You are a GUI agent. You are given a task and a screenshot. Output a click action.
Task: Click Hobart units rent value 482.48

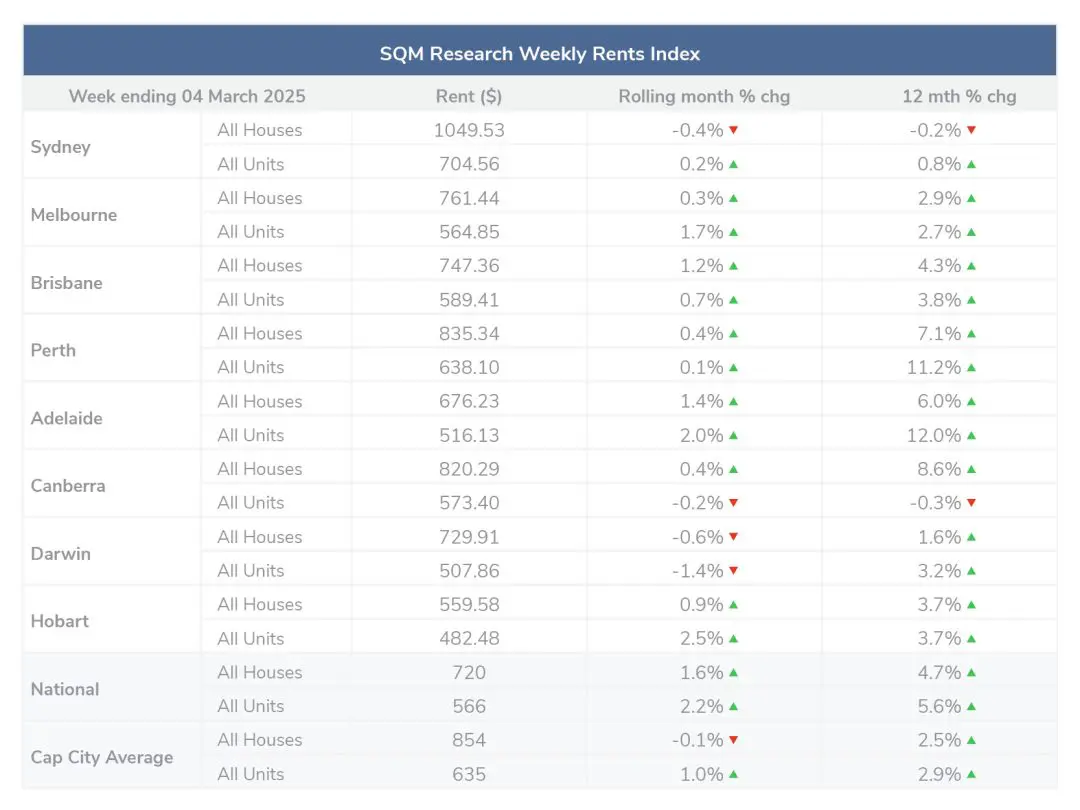point(469,638)
